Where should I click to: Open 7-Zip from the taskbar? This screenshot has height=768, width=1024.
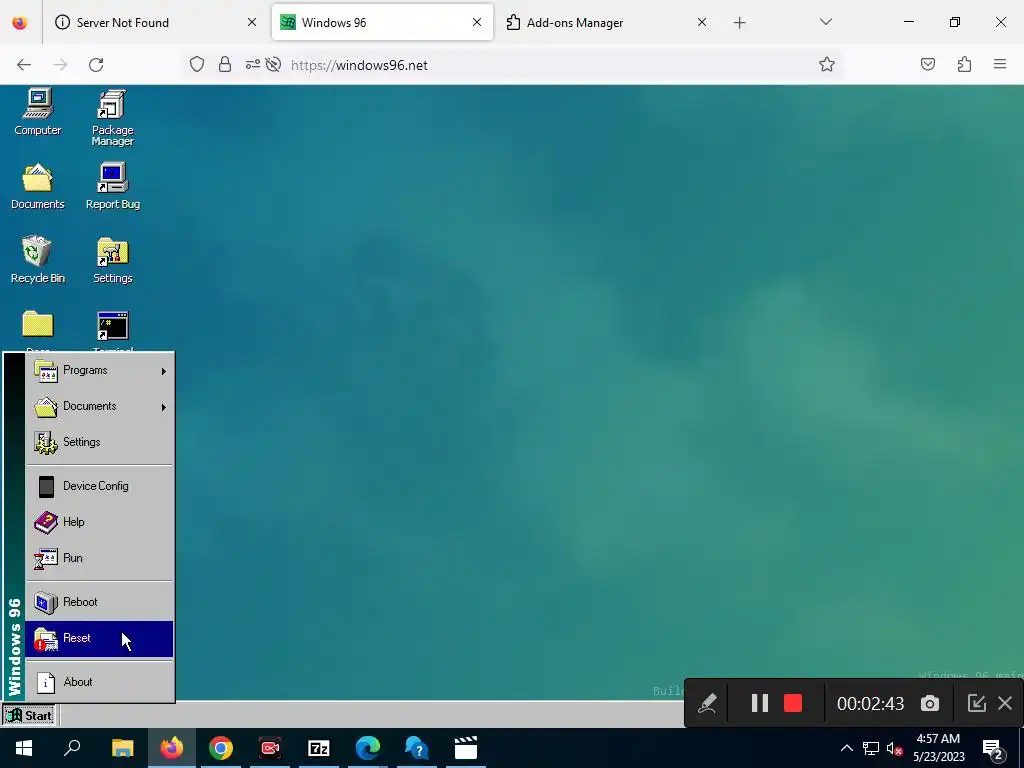tap(319, 748)
